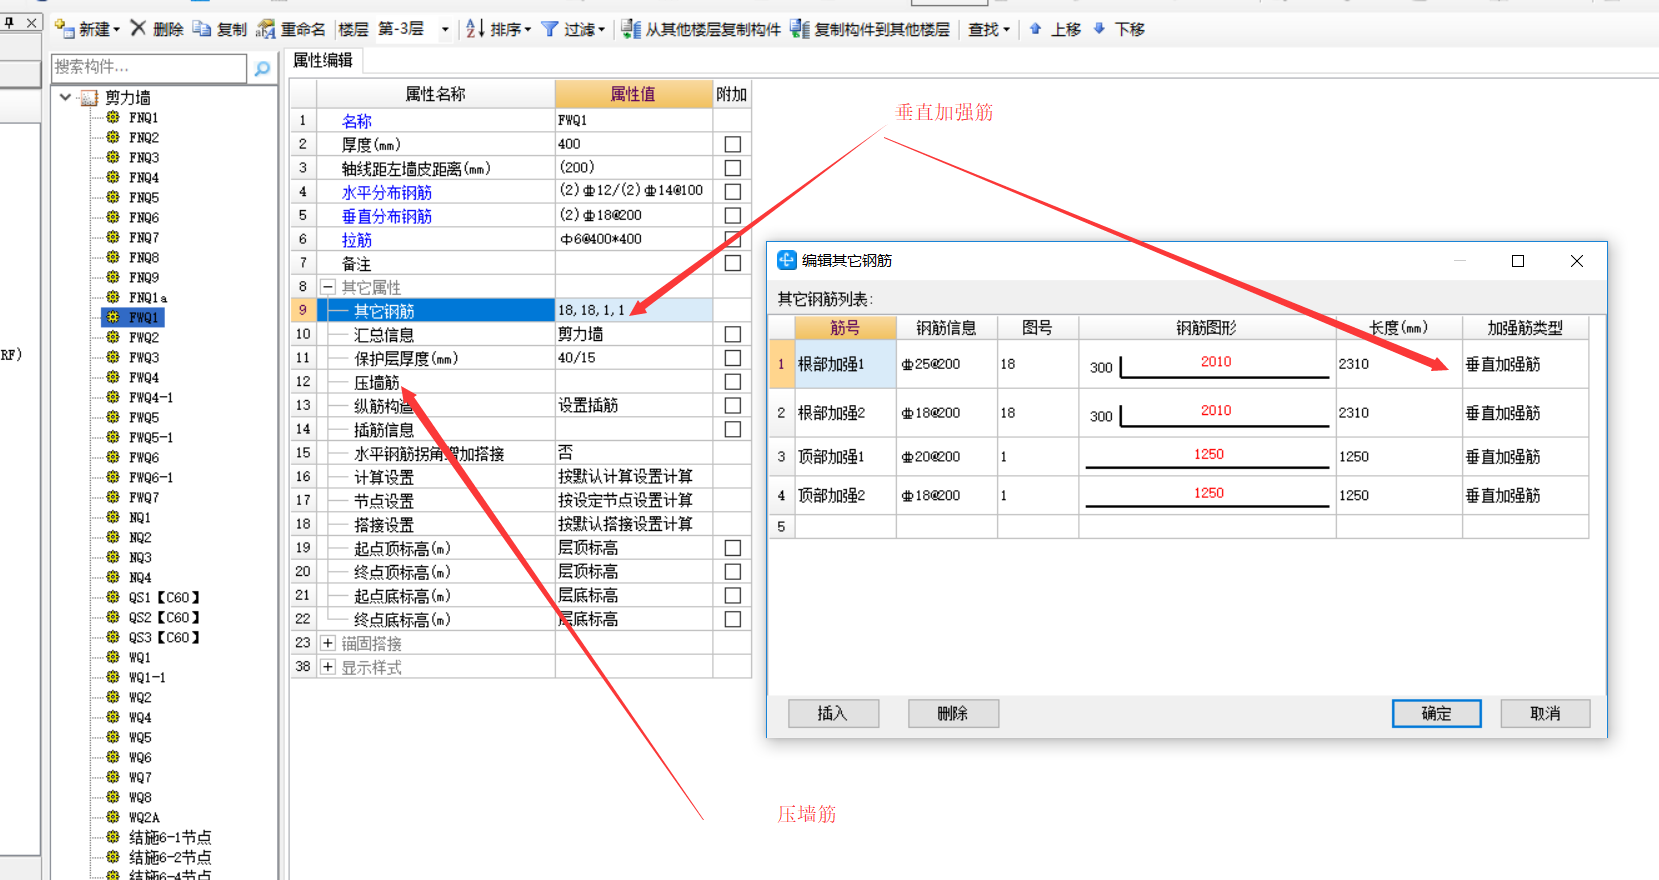Open the 过滤 dropdown arrow
The image size is (1659, 880).
[x=601, y=30]
